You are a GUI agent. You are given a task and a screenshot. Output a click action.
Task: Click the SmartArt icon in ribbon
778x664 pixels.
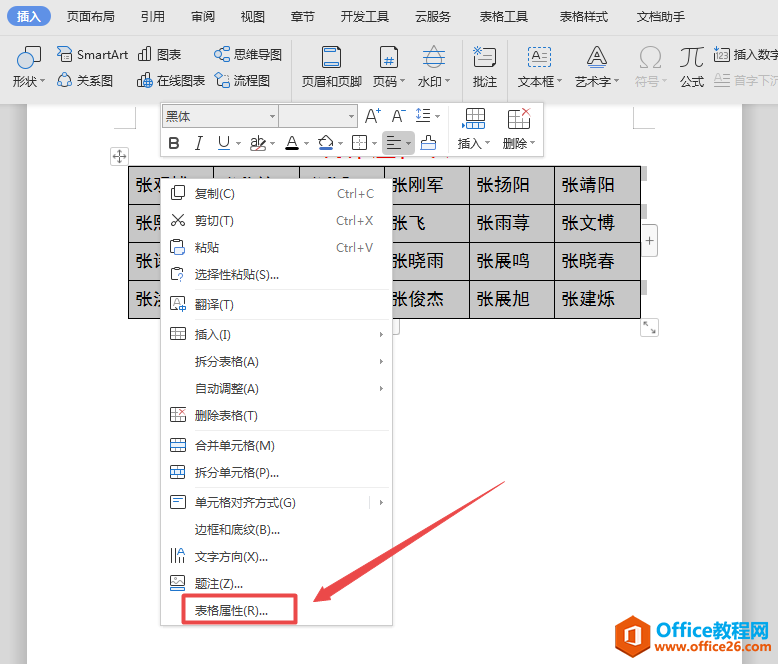coord(65,55)
